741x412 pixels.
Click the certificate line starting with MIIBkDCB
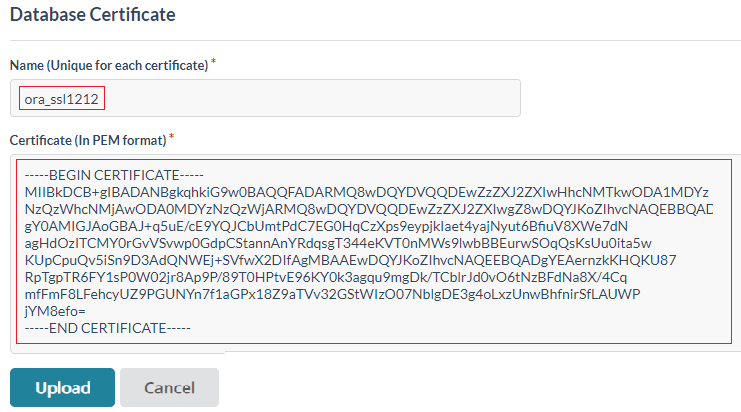tap(370, 191)
